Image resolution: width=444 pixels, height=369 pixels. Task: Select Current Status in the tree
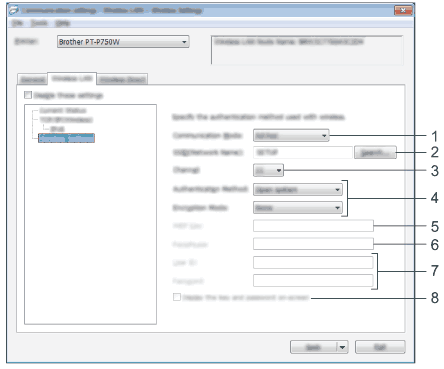click(63, 110)
